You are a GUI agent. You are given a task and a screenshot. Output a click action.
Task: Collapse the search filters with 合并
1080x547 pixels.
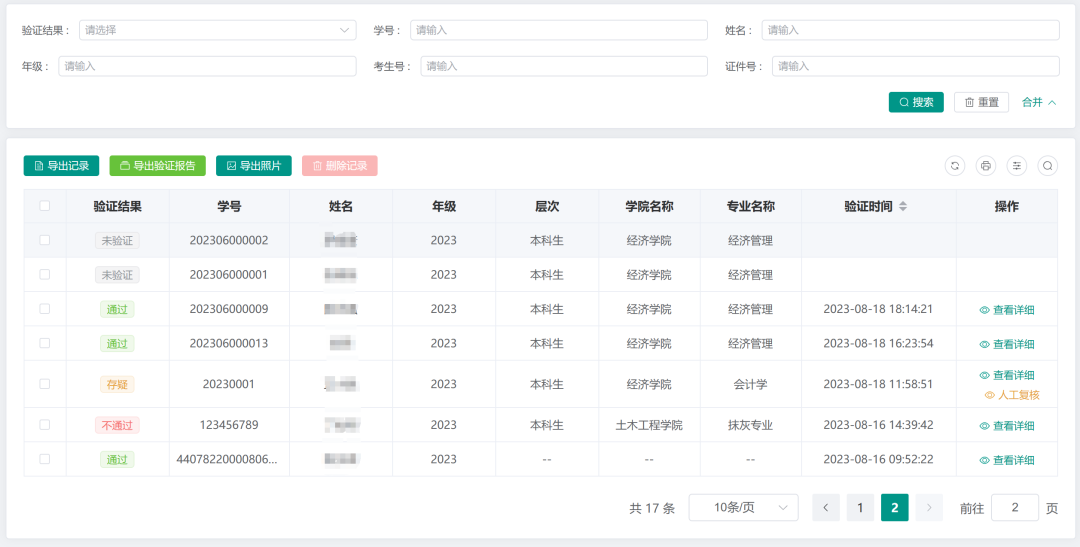[1038, 102]
